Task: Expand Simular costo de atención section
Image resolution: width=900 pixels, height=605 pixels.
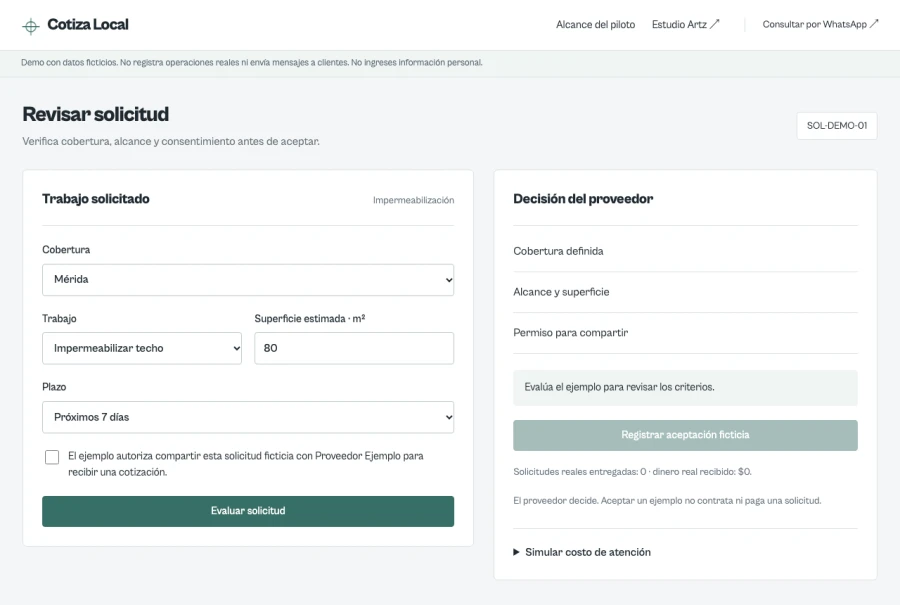Action: tap(582, 552)
